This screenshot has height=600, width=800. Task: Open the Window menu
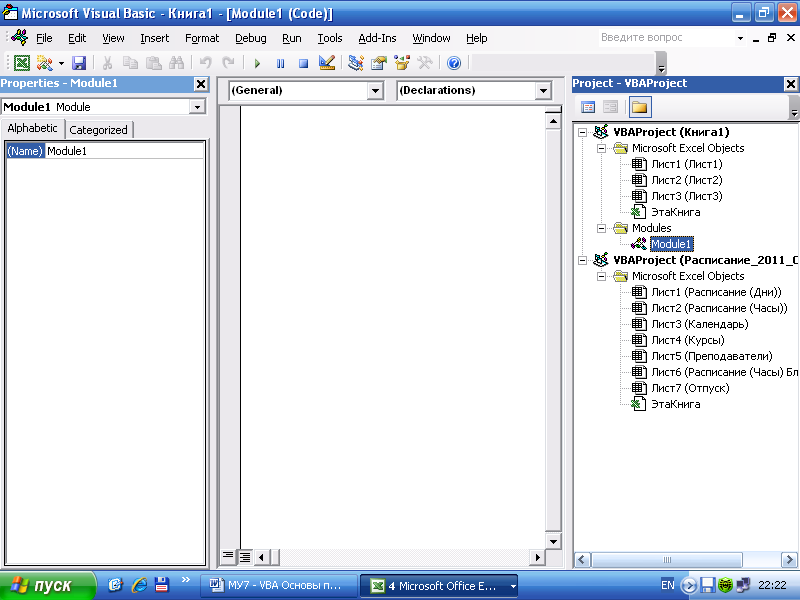(431, 38)
